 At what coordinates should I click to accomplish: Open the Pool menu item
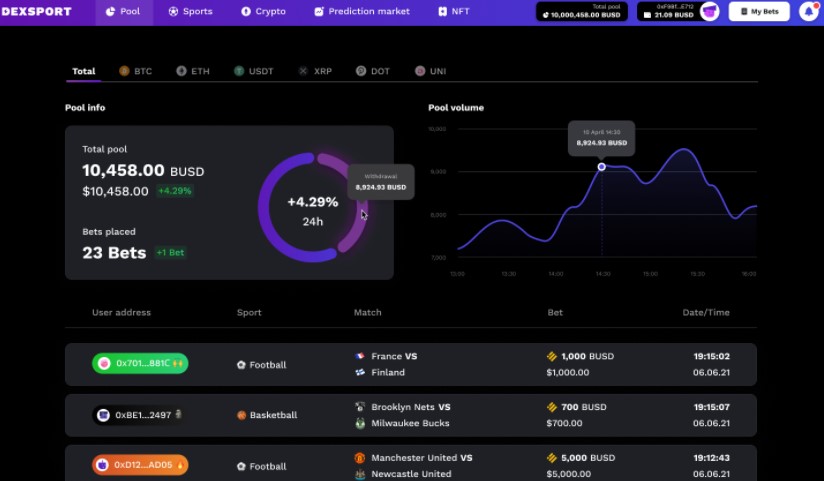click(124, 12)
